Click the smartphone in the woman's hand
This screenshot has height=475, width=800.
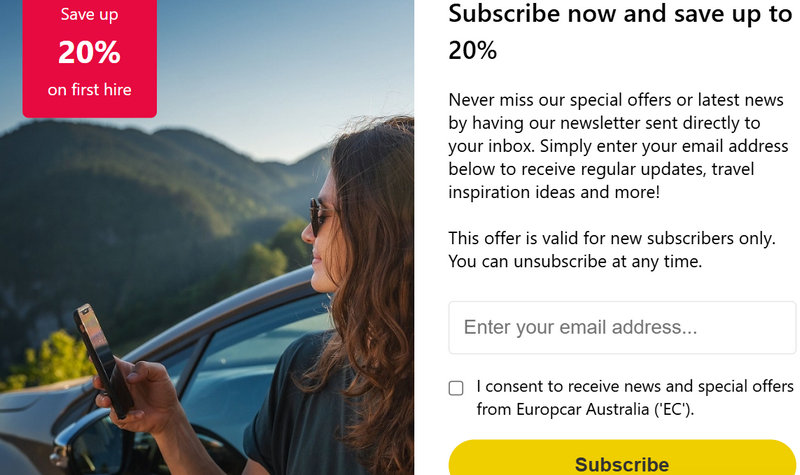(x=102, y=360)
